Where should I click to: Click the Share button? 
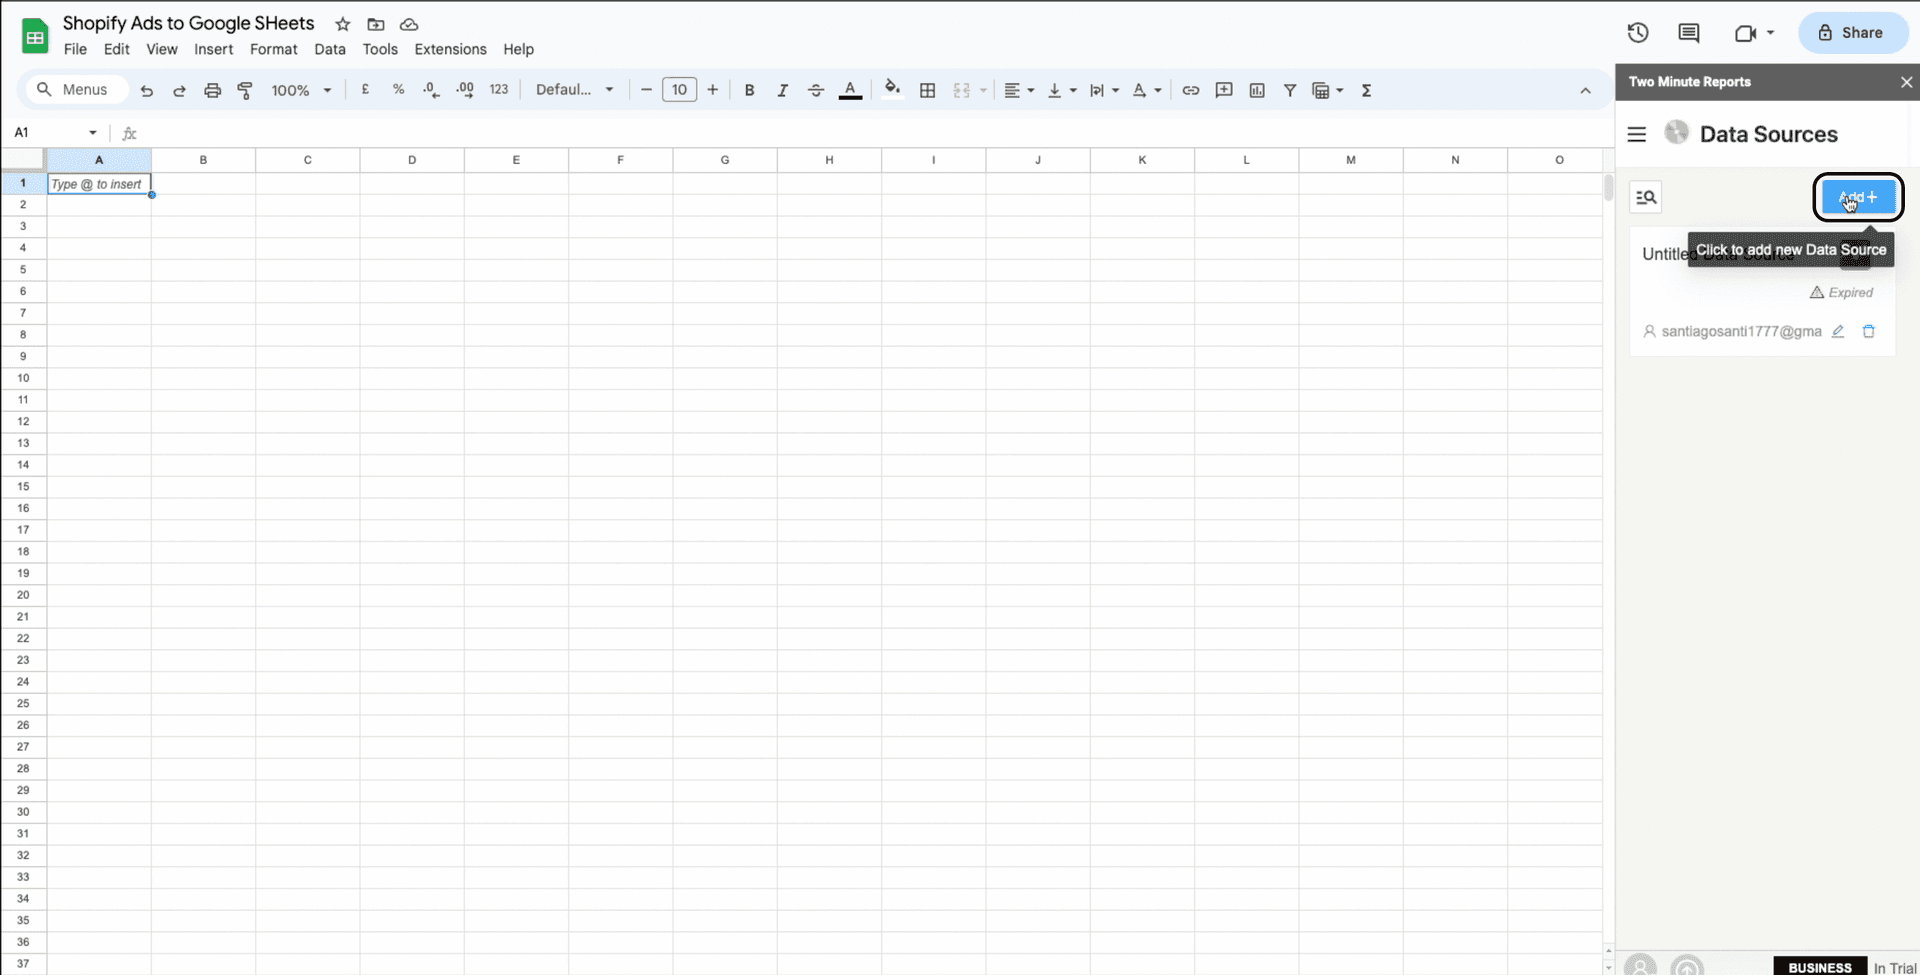pyautogui.click(x=1853, y=33)
